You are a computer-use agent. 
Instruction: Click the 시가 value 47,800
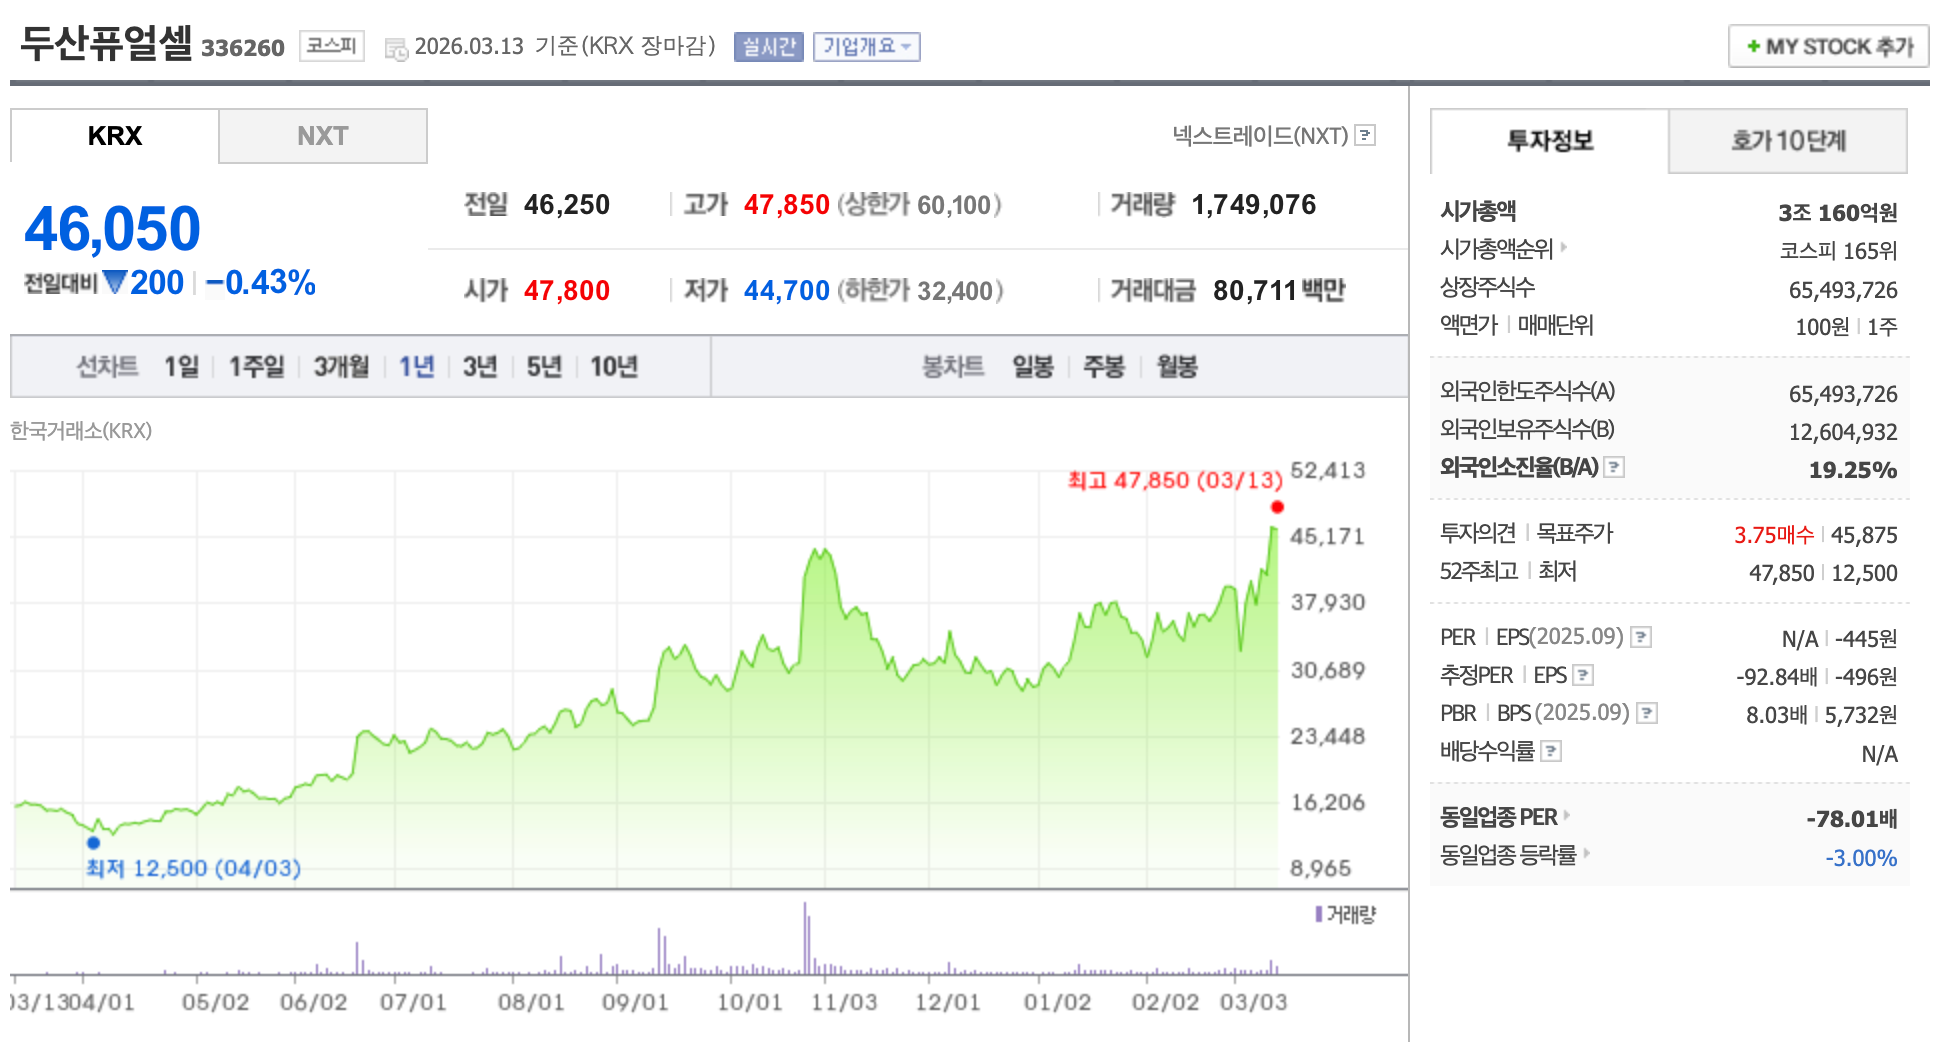(567, 291)
